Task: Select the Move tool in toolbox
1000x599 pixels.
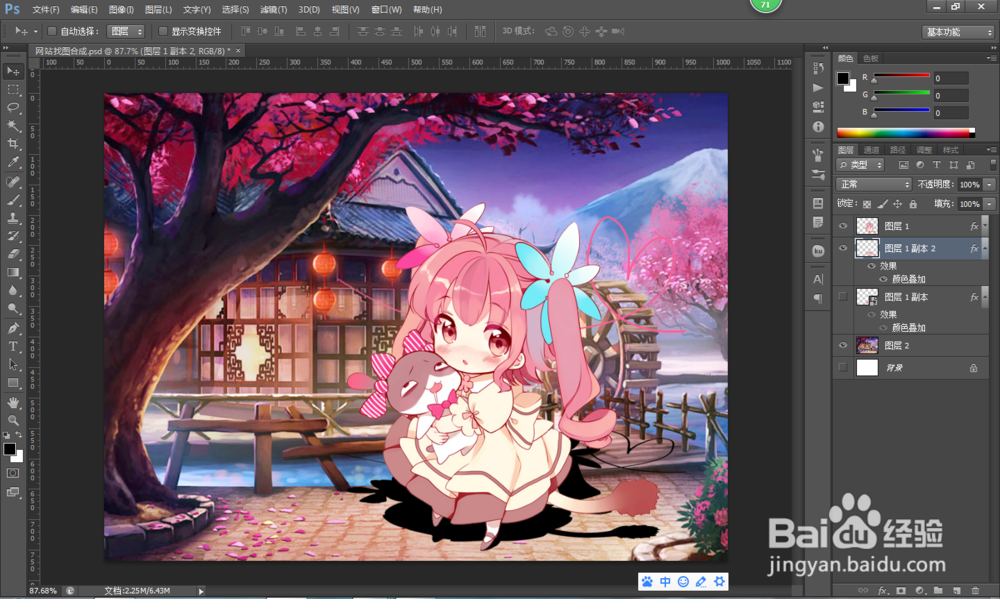Action: click(13, 71)
